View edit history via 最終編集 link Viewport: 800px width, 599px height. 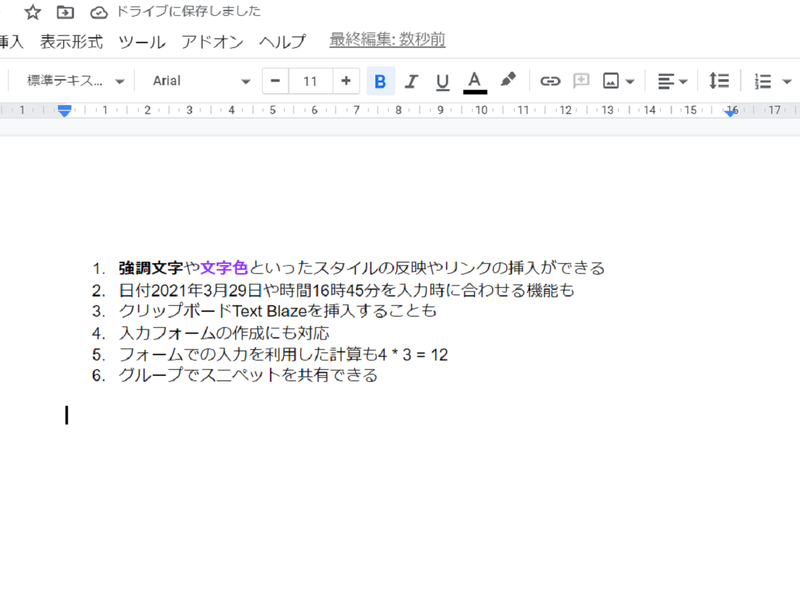383,41
